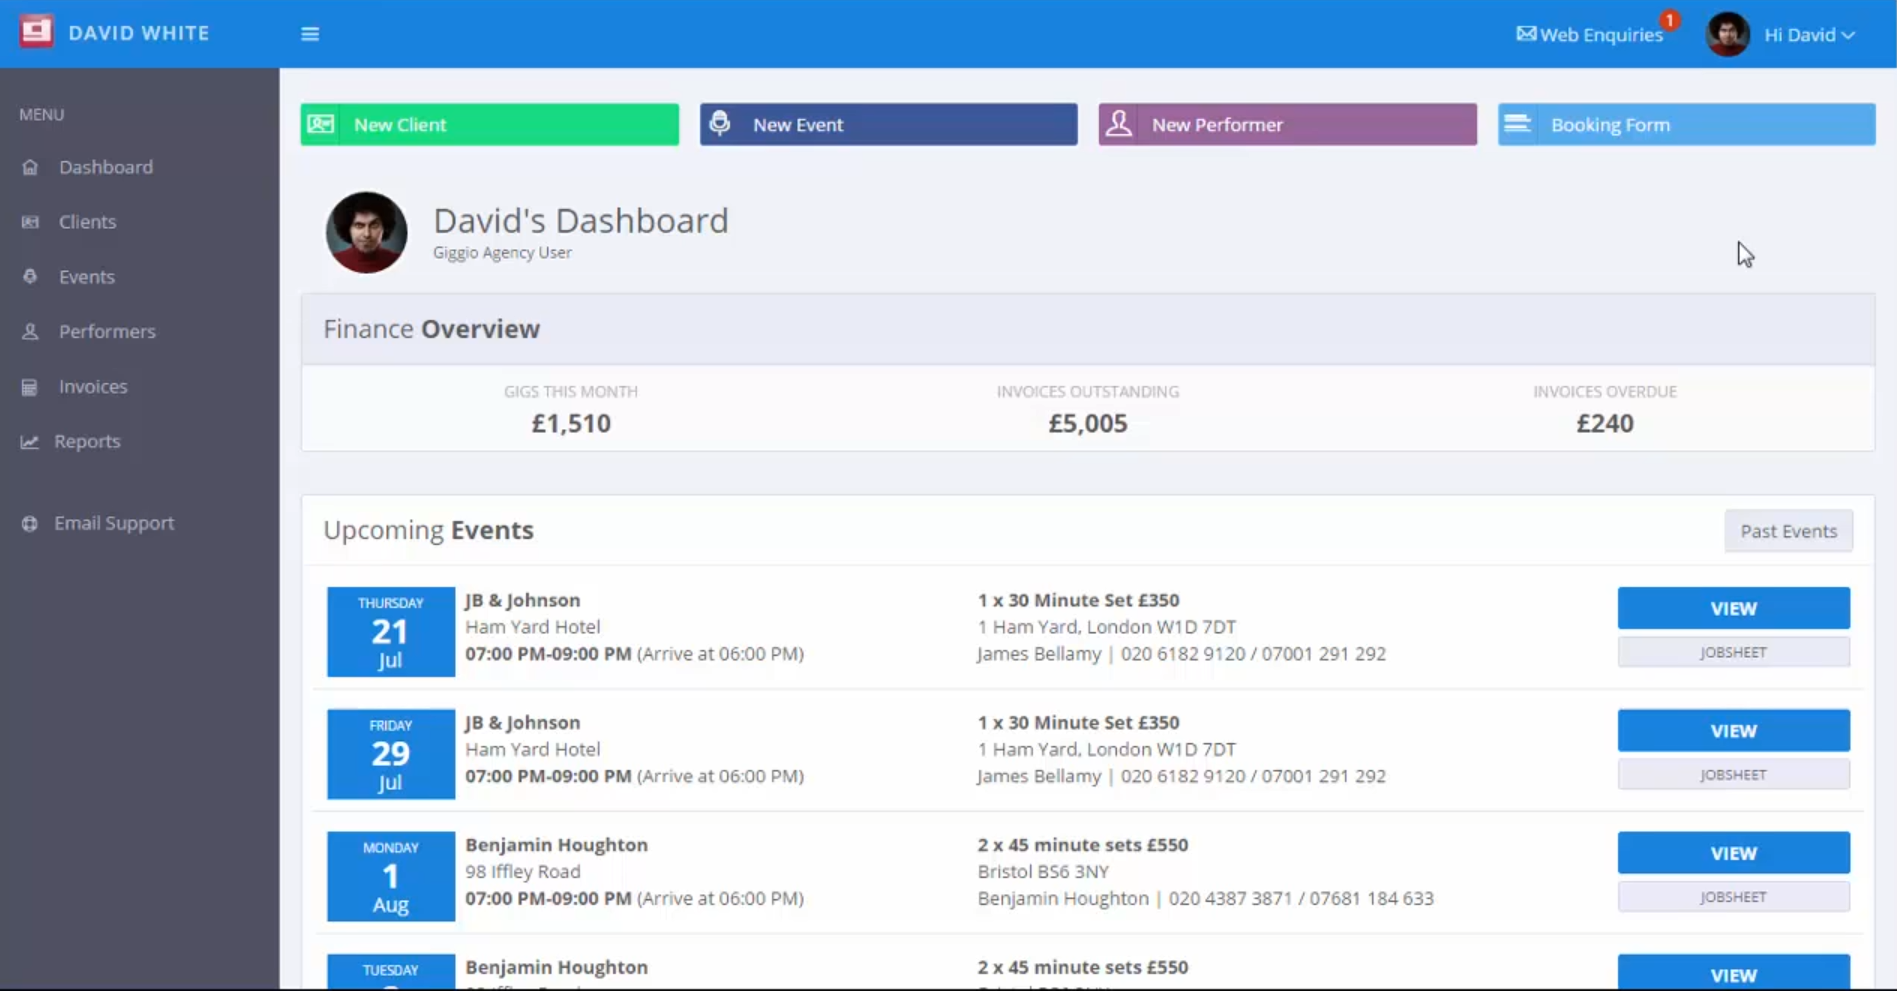Open the Booking Form button
The image size is (1897, 991).
coord(1686,125)
